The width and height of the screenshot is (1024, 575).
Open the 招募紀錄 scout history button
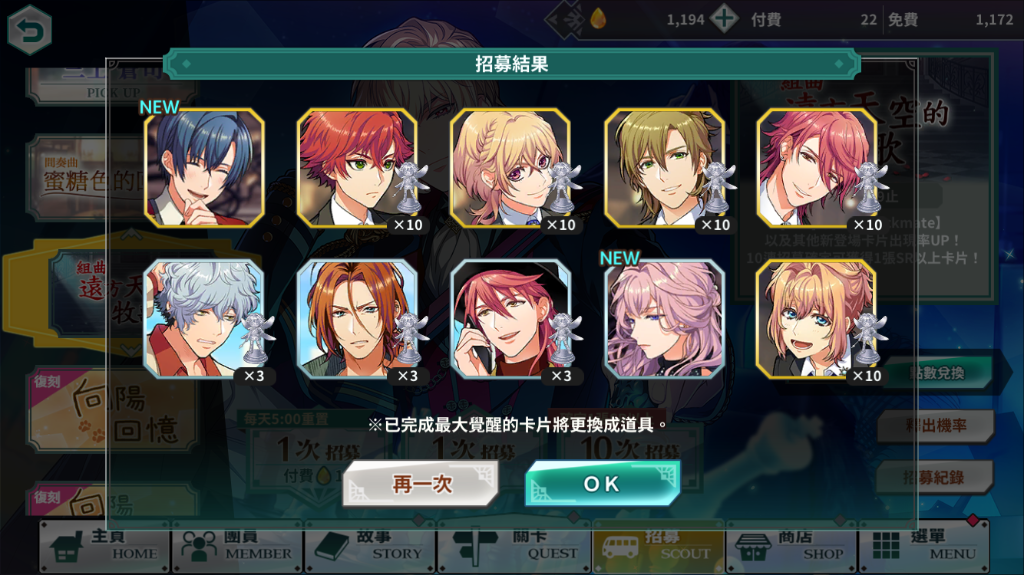935,478
